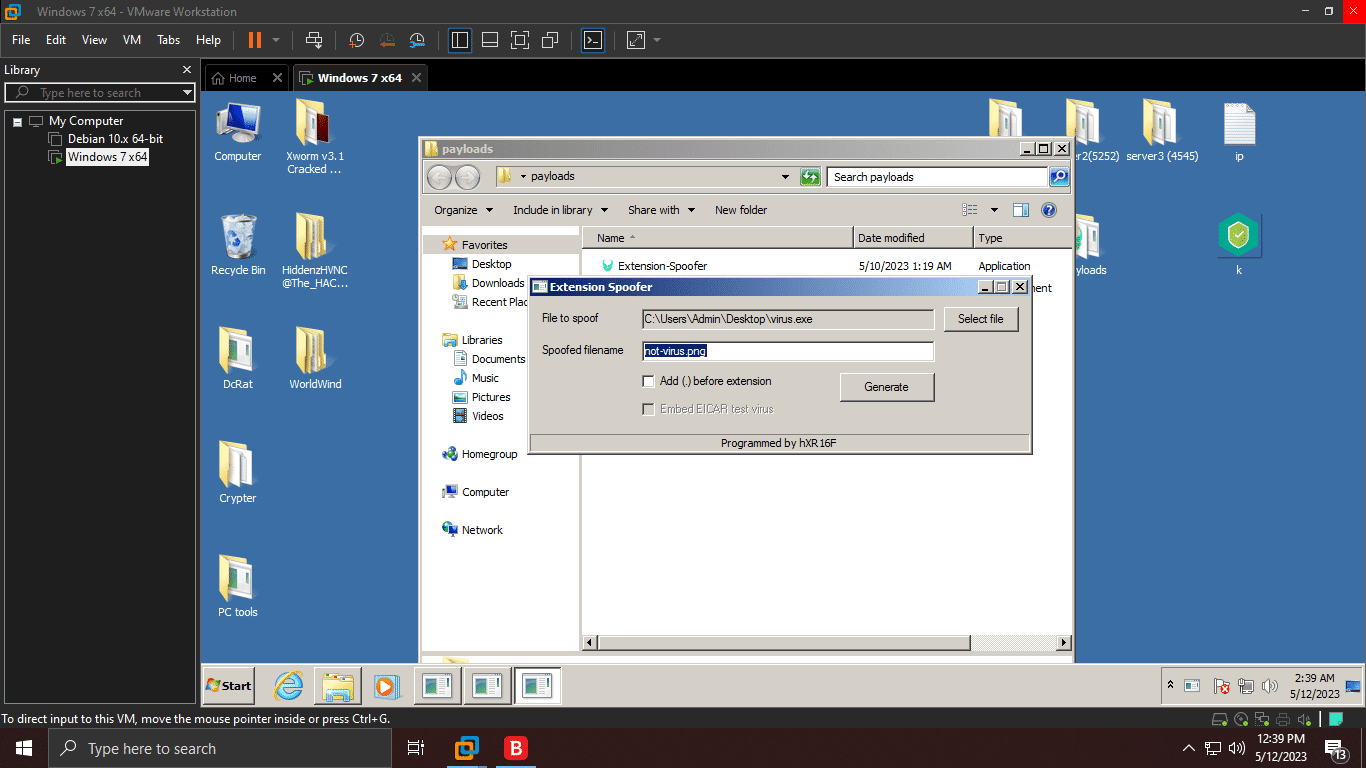Click Select file to choose a payload

point(981,318)
